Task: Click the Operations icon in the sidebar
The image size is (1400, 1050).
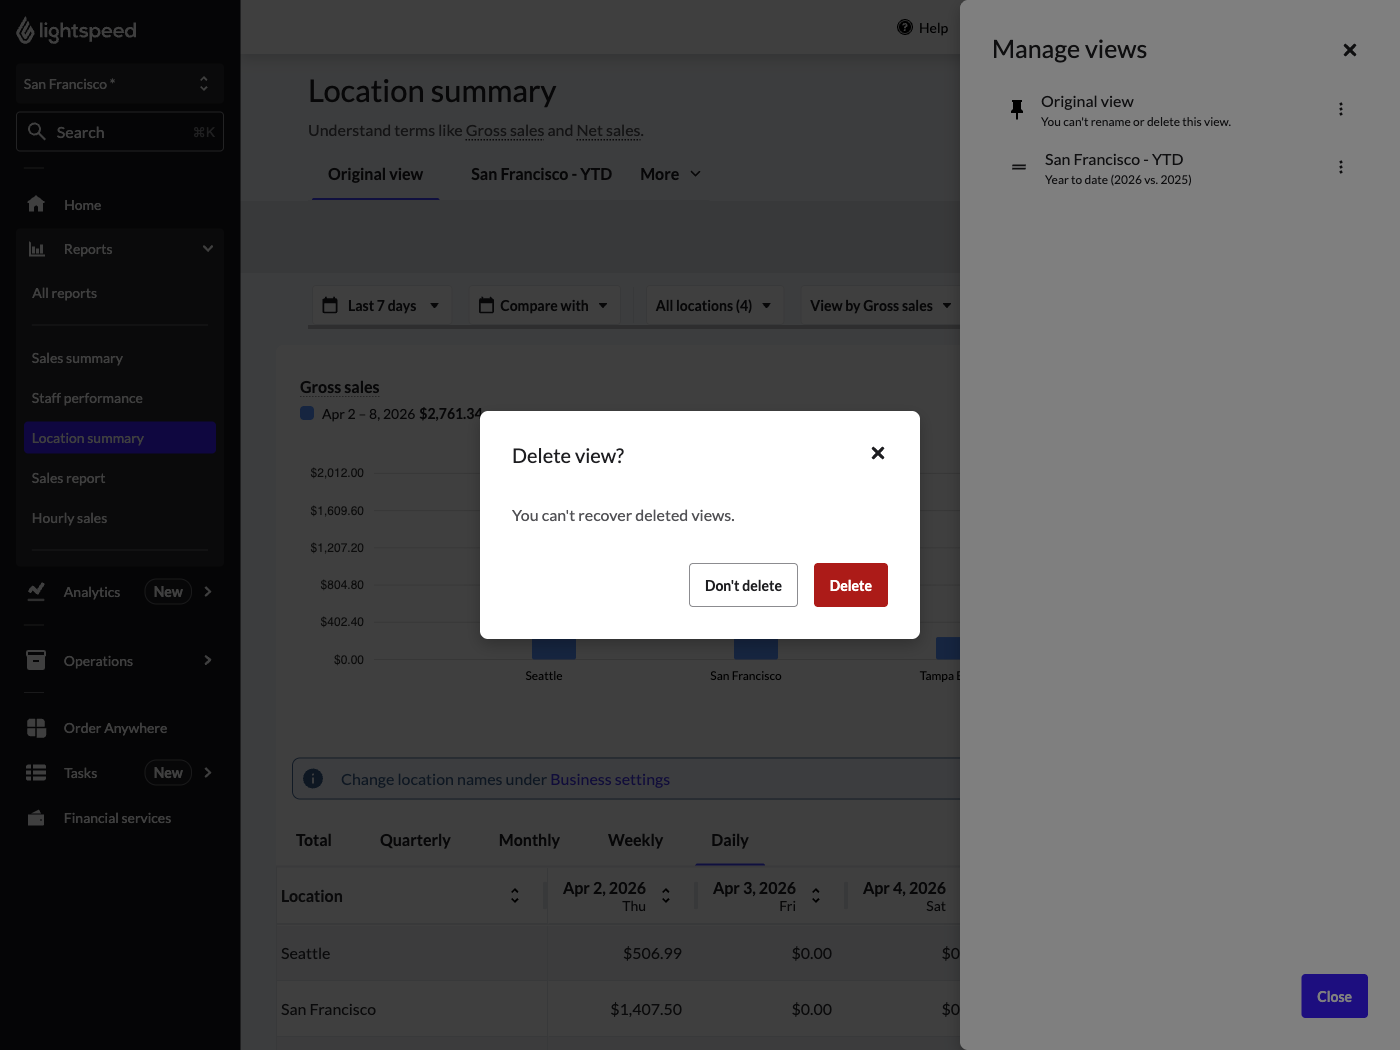Action: (x=35, y=660)
